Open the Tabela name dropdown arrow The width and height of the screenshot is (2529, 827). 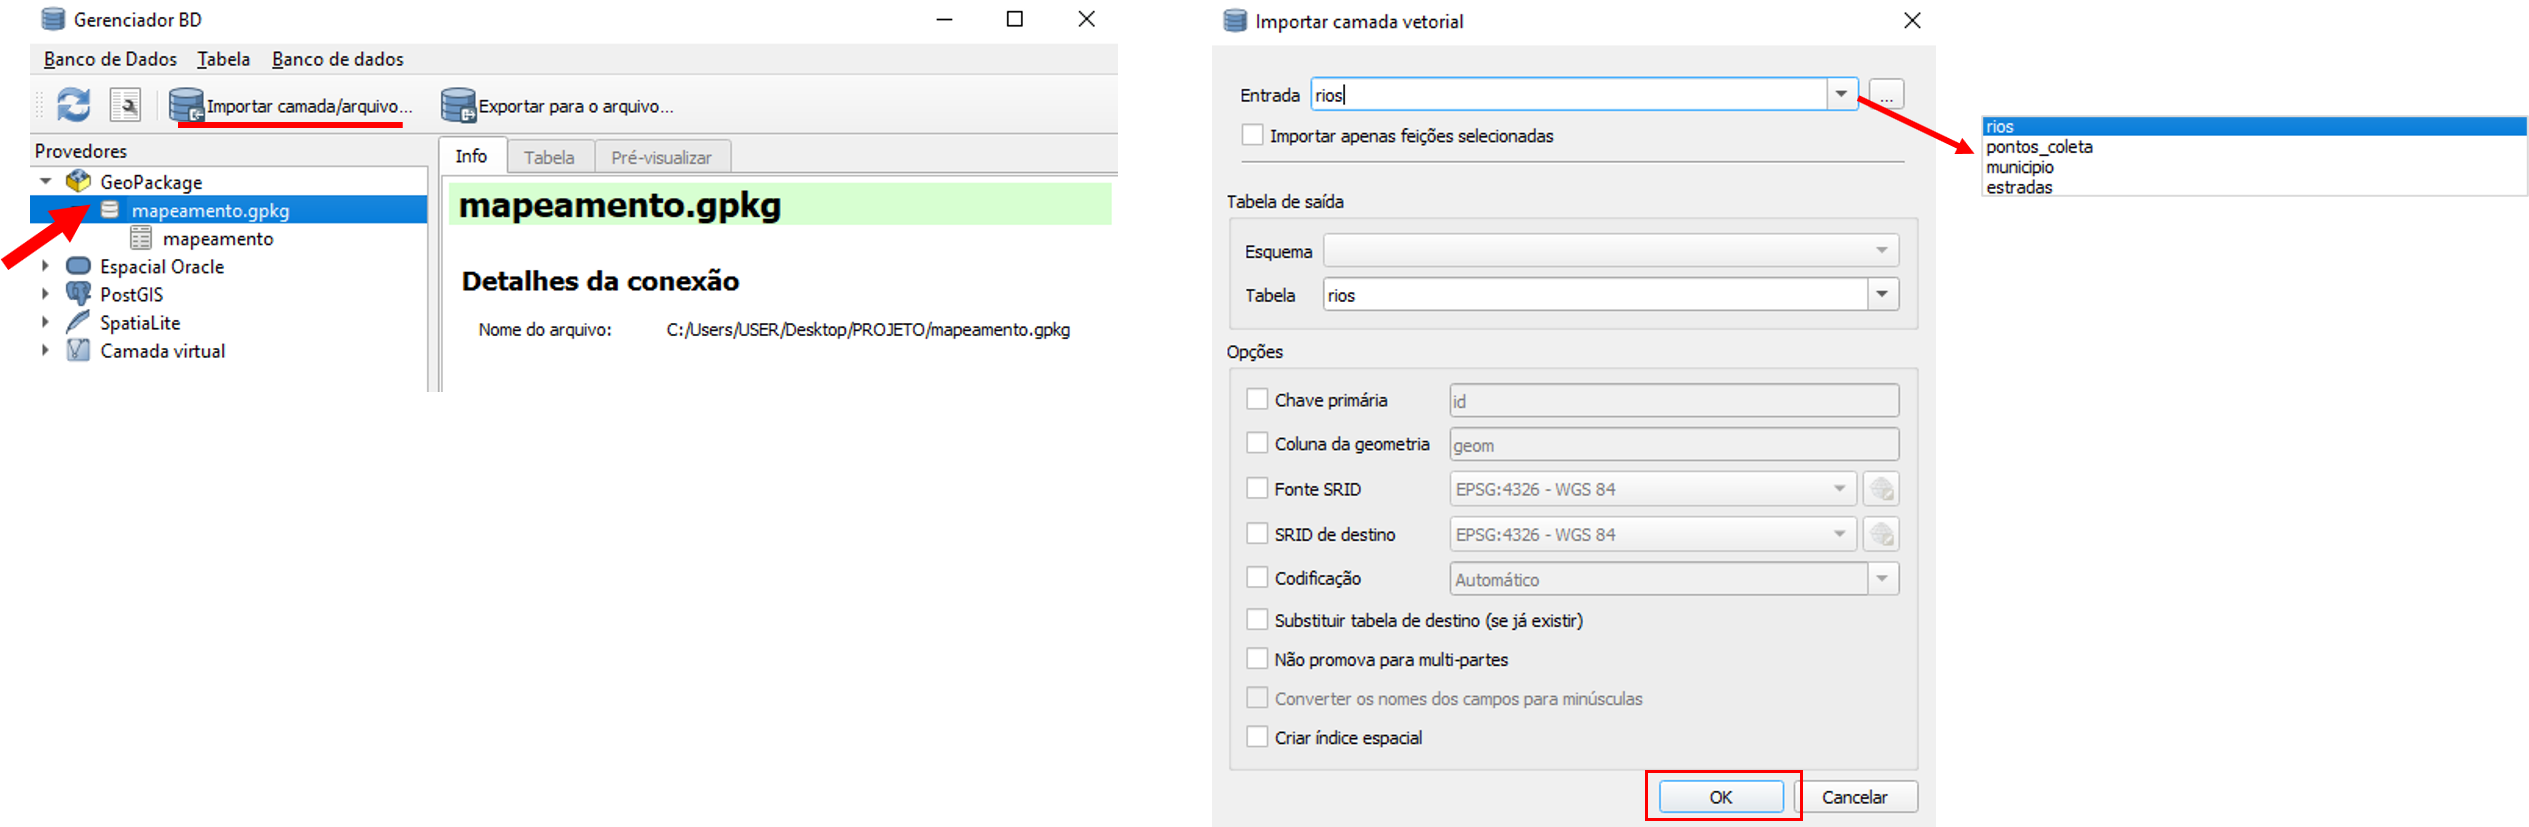[1882, 294]
